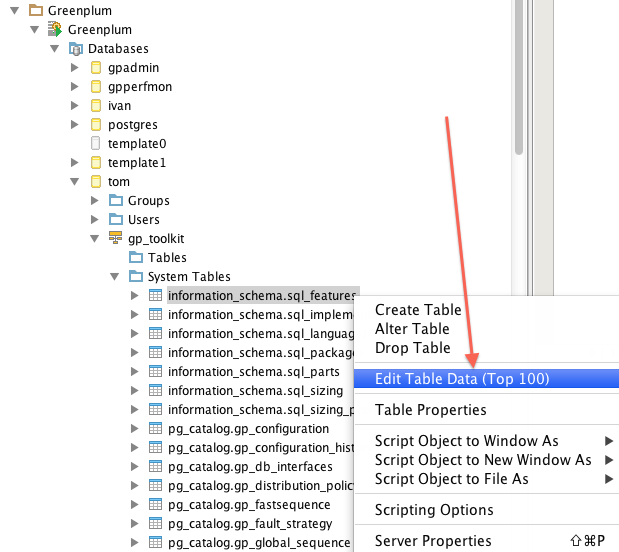Click the gp_db_interfaces table icon
The image size is (619, 552).
coord(155,466)
